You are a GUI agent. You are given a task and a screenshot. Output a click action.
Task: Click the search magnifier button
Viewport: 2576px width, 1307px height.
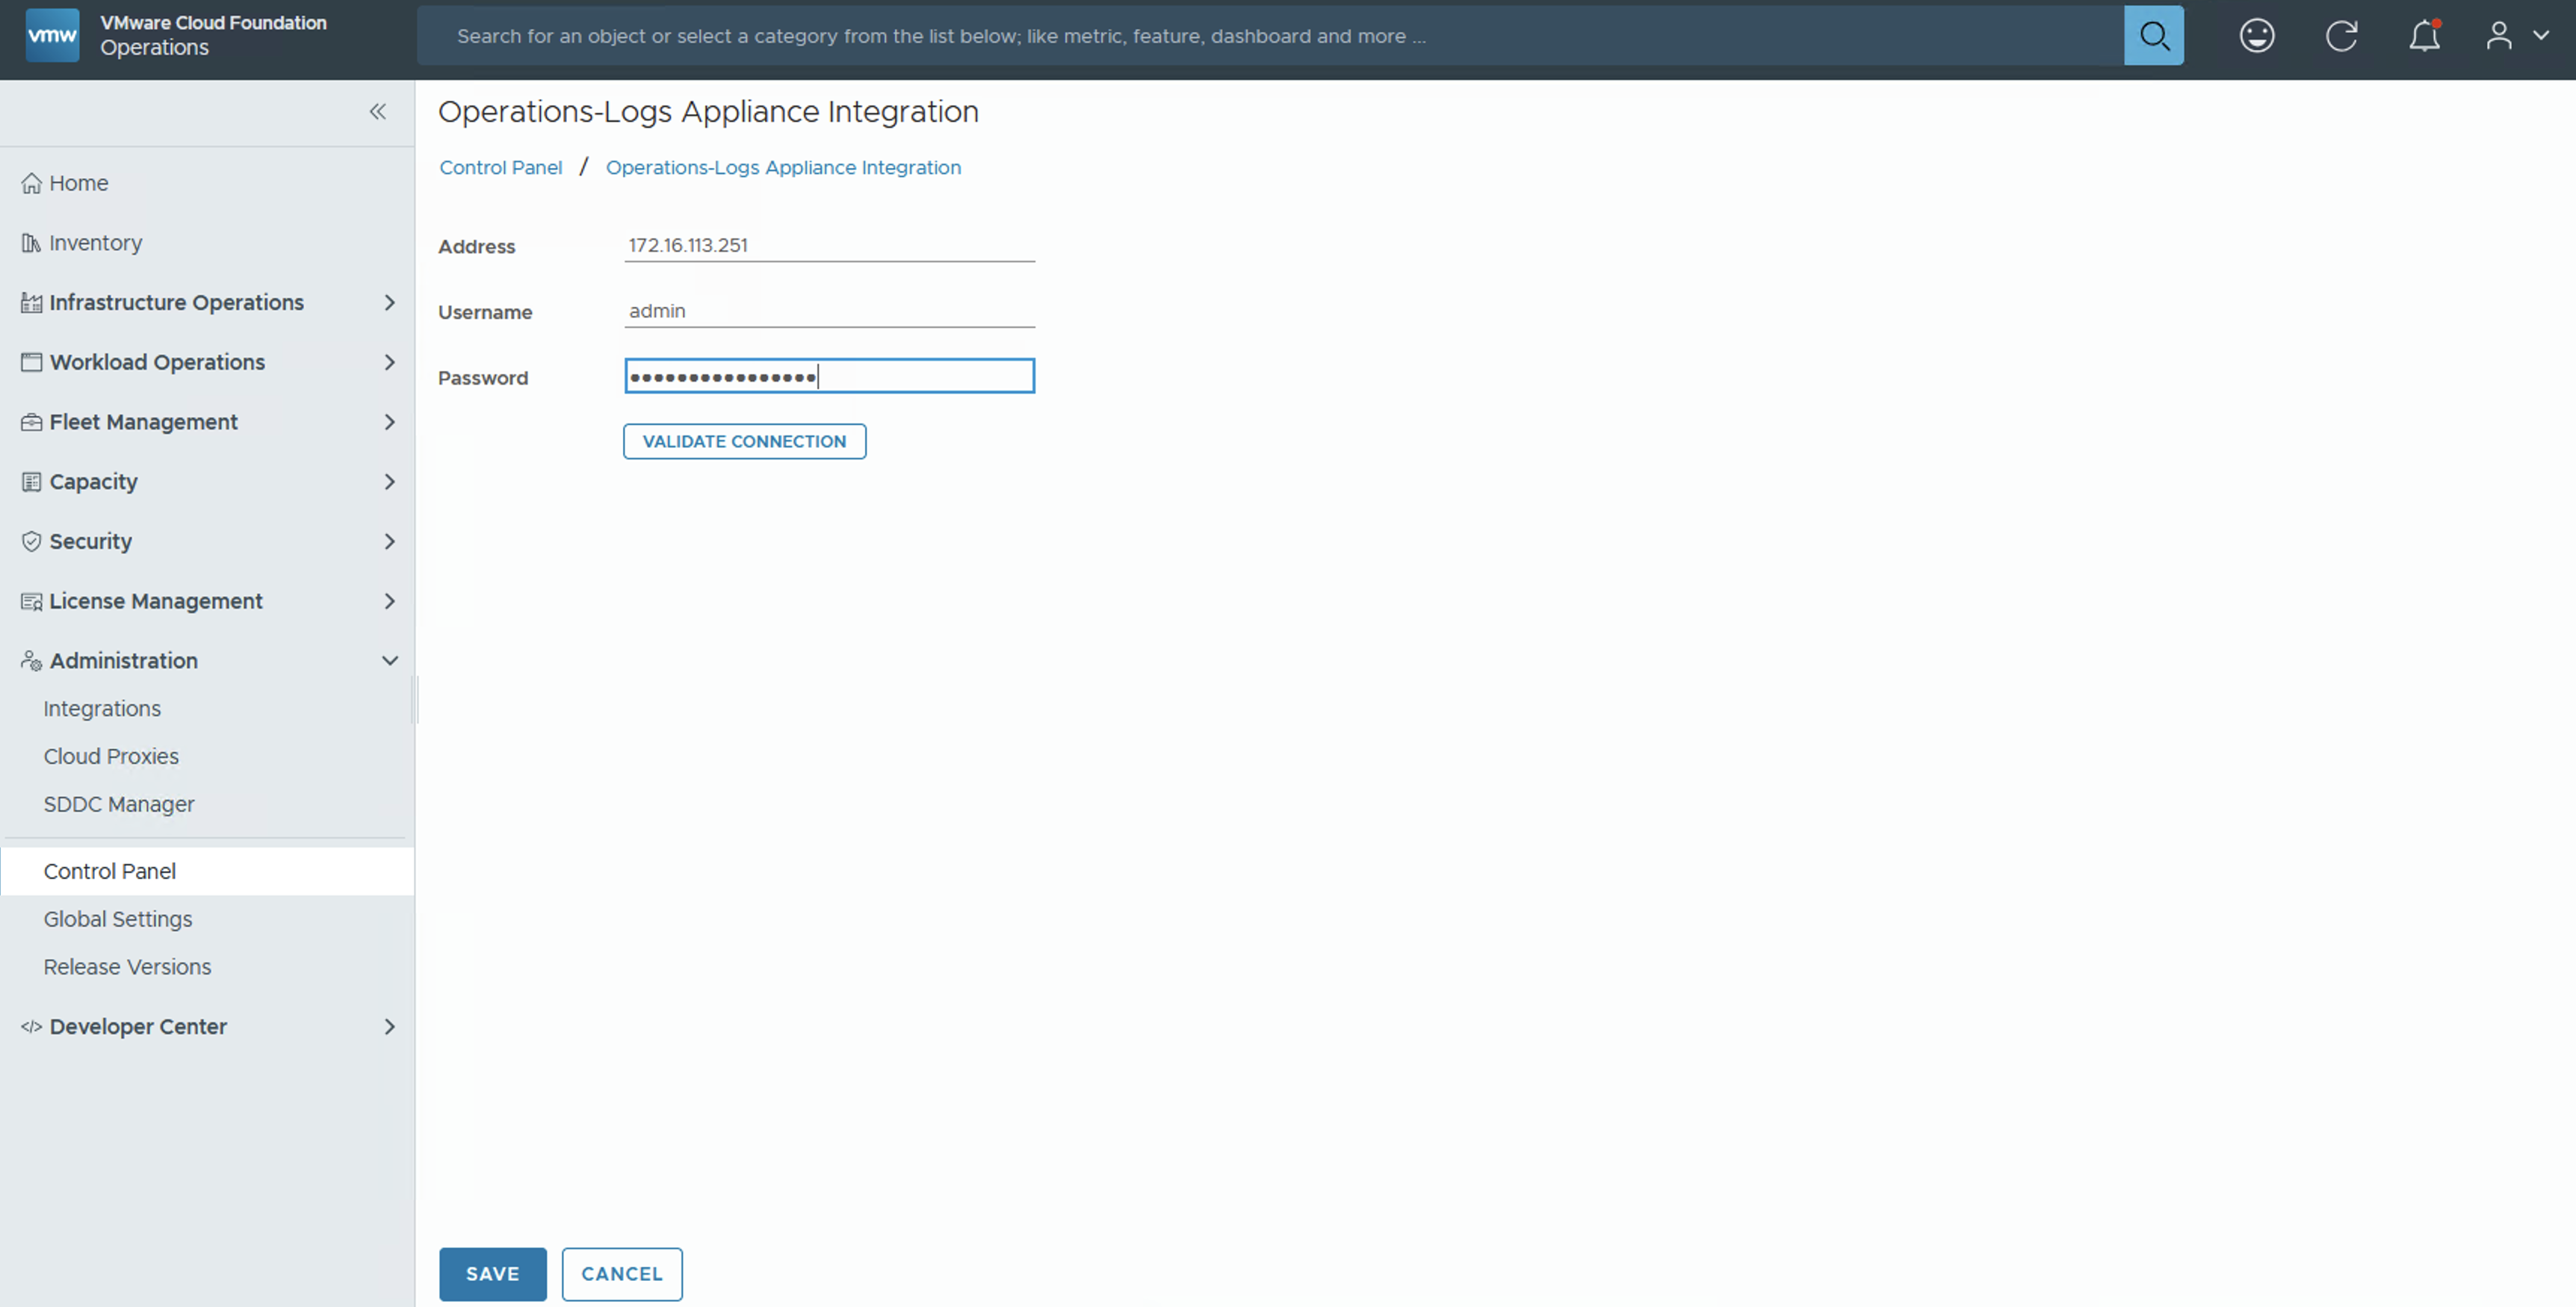point(2153,36)
